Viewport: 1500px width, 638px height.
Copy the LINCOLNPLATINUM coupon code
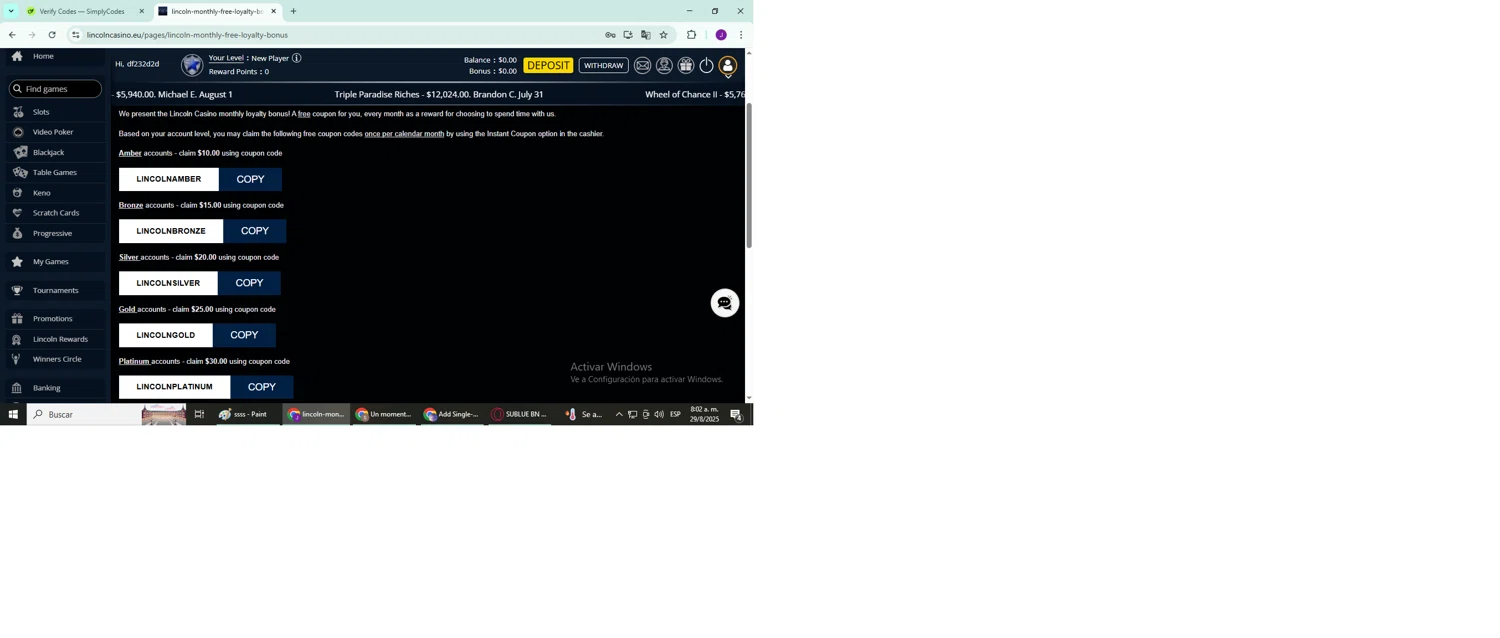[x=262, y=387]
